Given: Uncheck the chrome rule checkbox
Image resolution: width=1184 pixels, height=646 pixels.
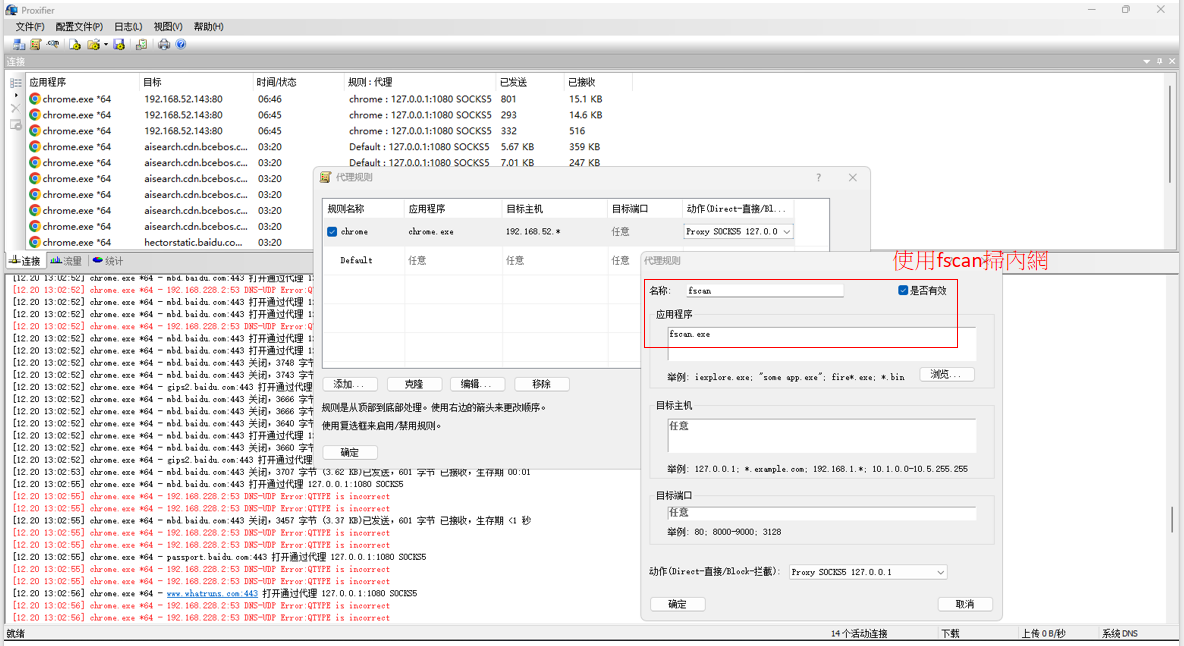Looking at the screenshot, I should pyautogui.click(x=332, y=232).
